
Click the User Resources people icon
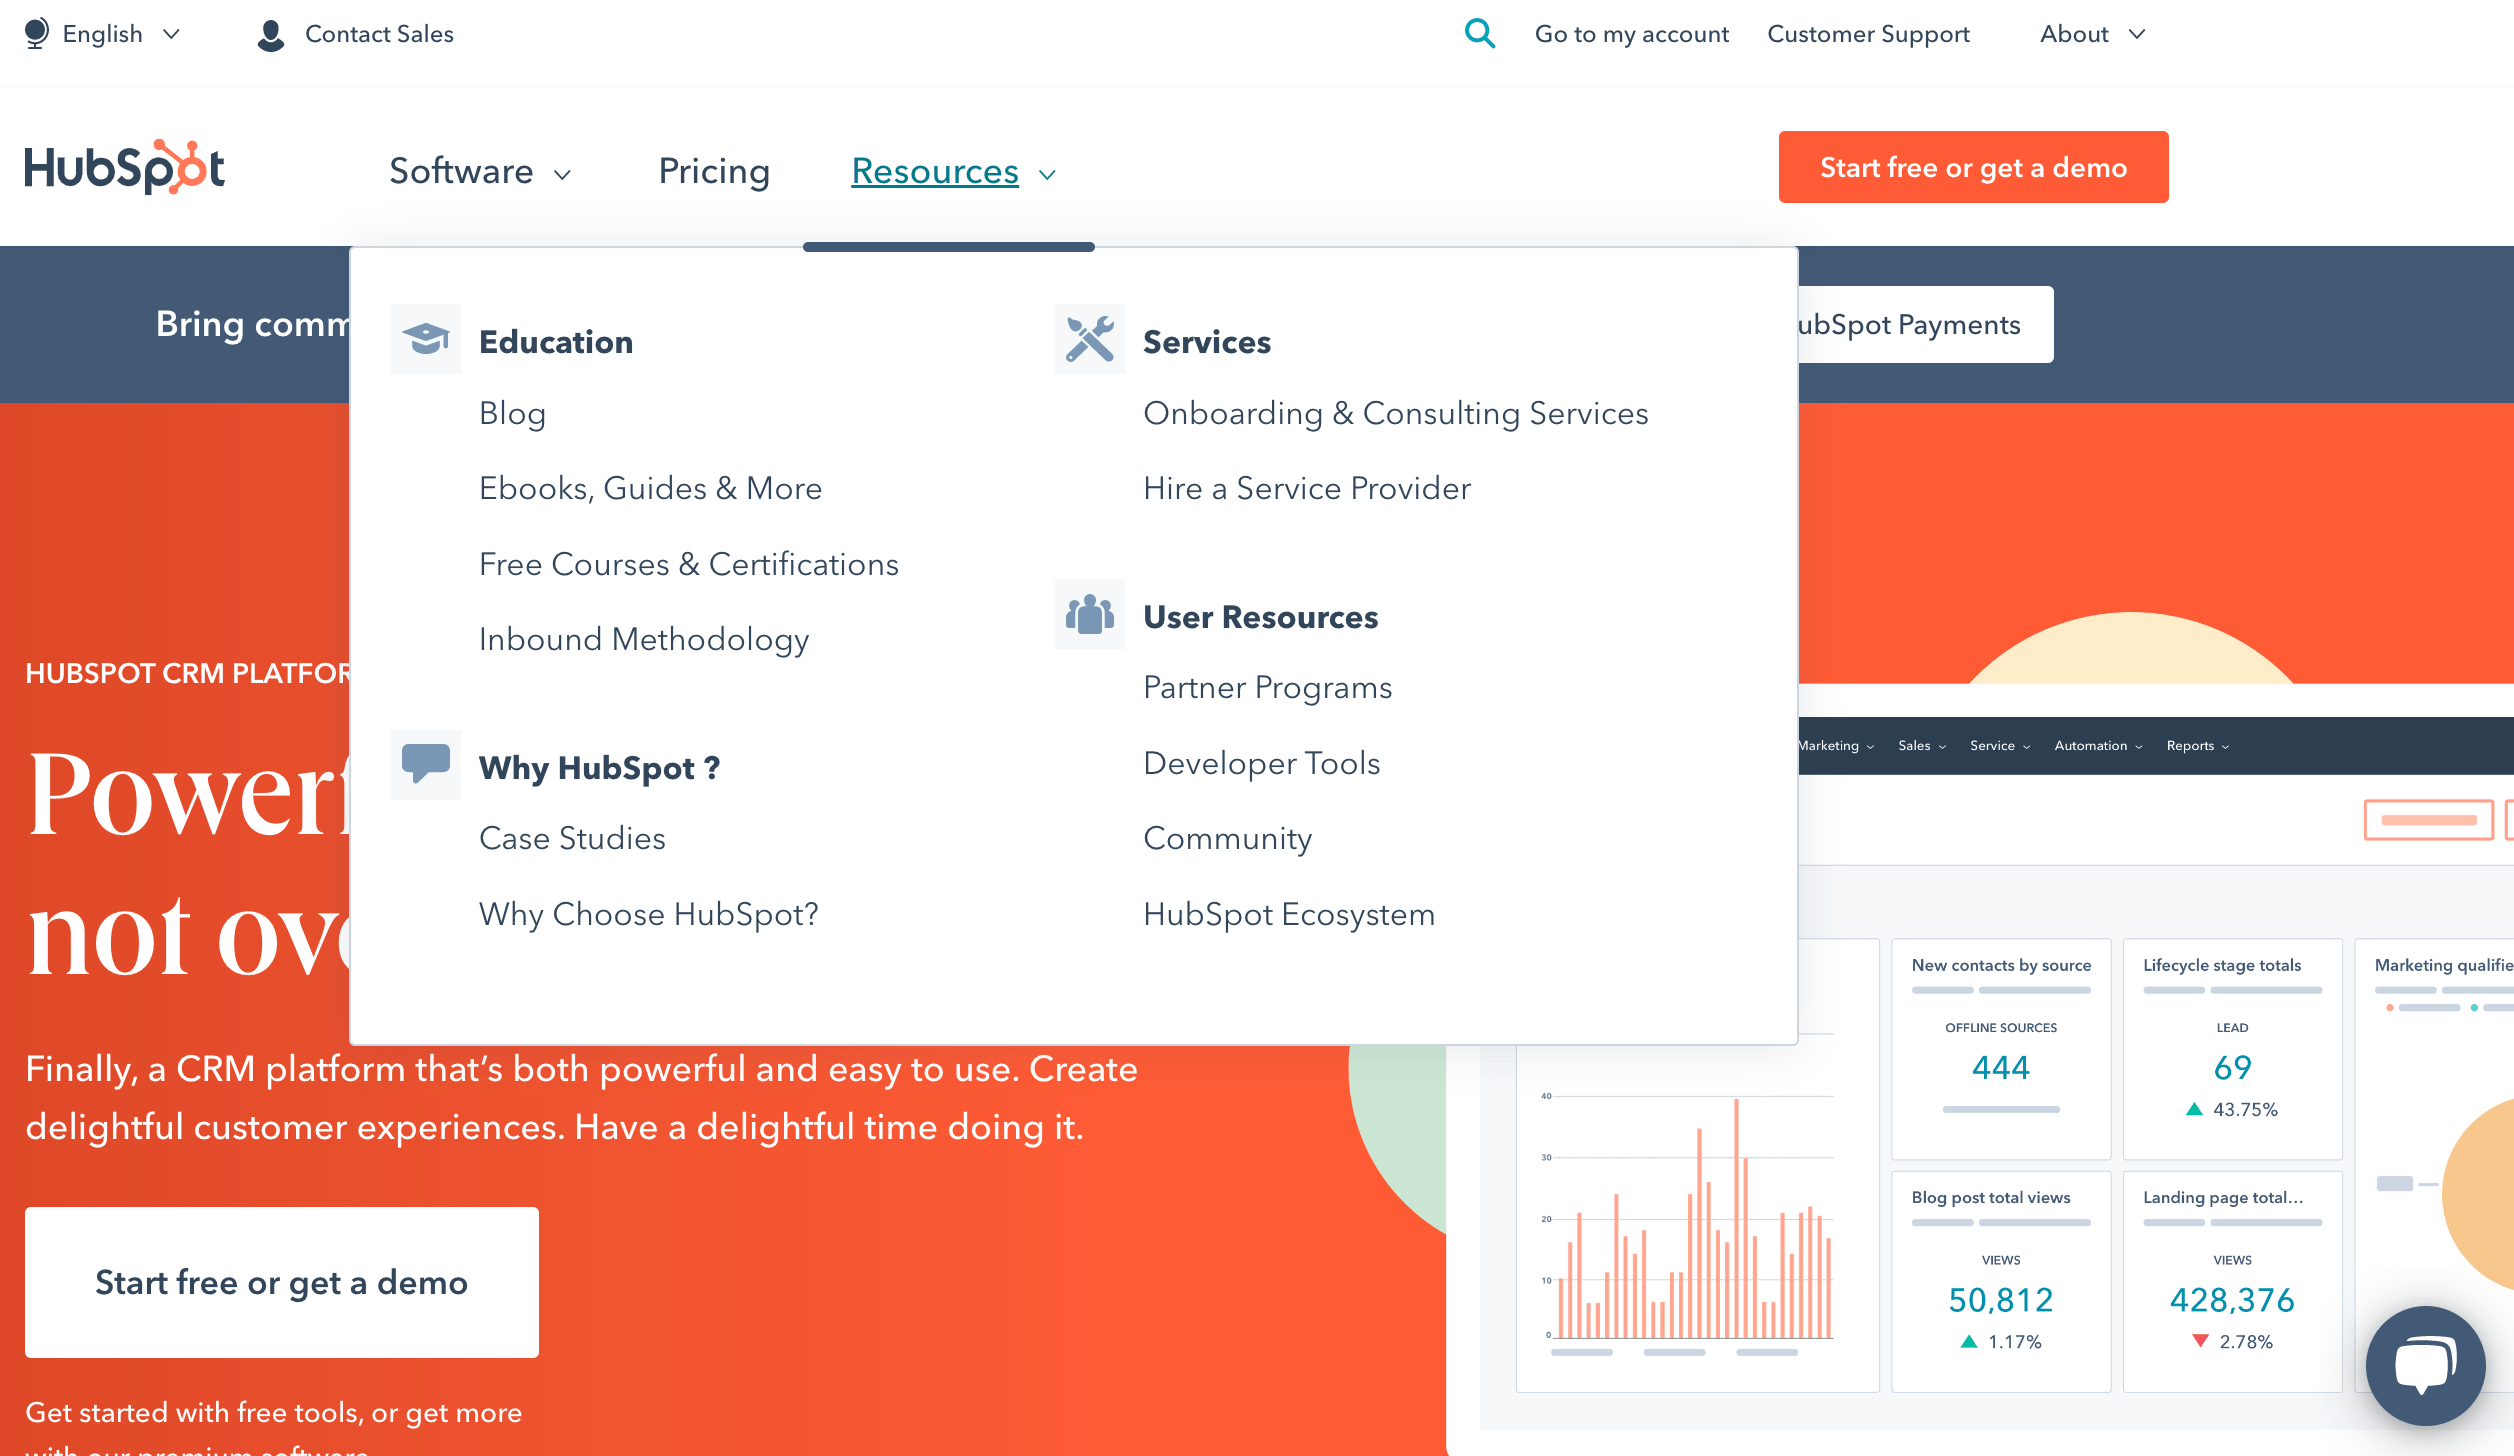1090,614
